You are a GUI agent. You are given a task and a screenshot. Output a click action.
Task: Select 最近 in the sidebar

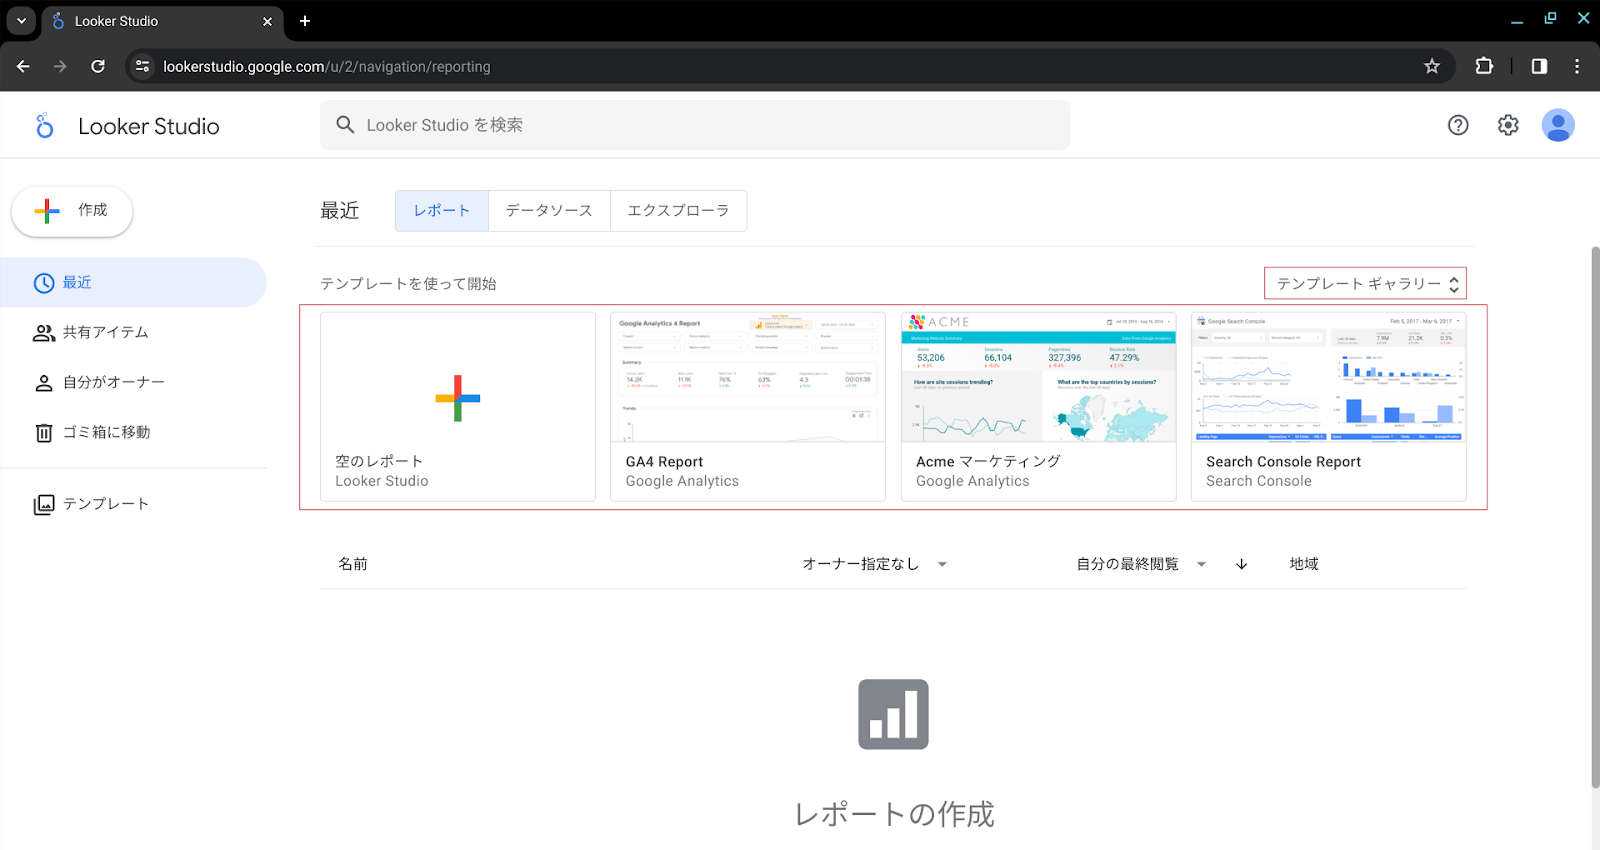pos(133,283)
